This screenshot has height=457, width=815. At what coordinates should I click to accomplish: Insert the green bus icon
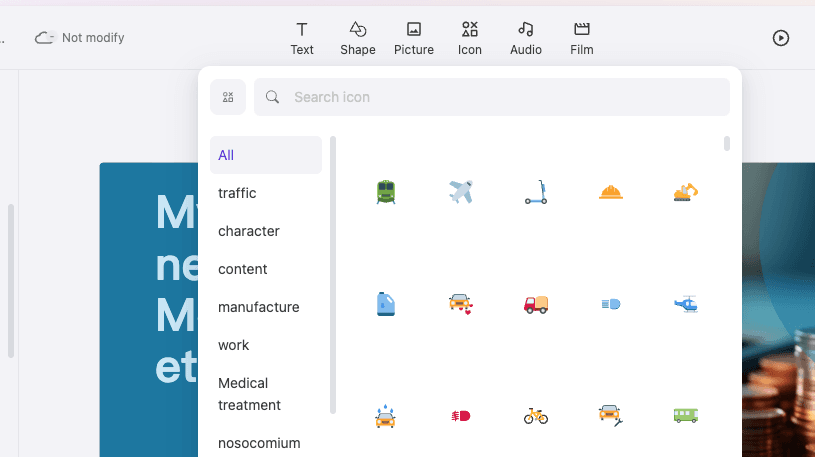pyautogui.click(x=686, y=415)
